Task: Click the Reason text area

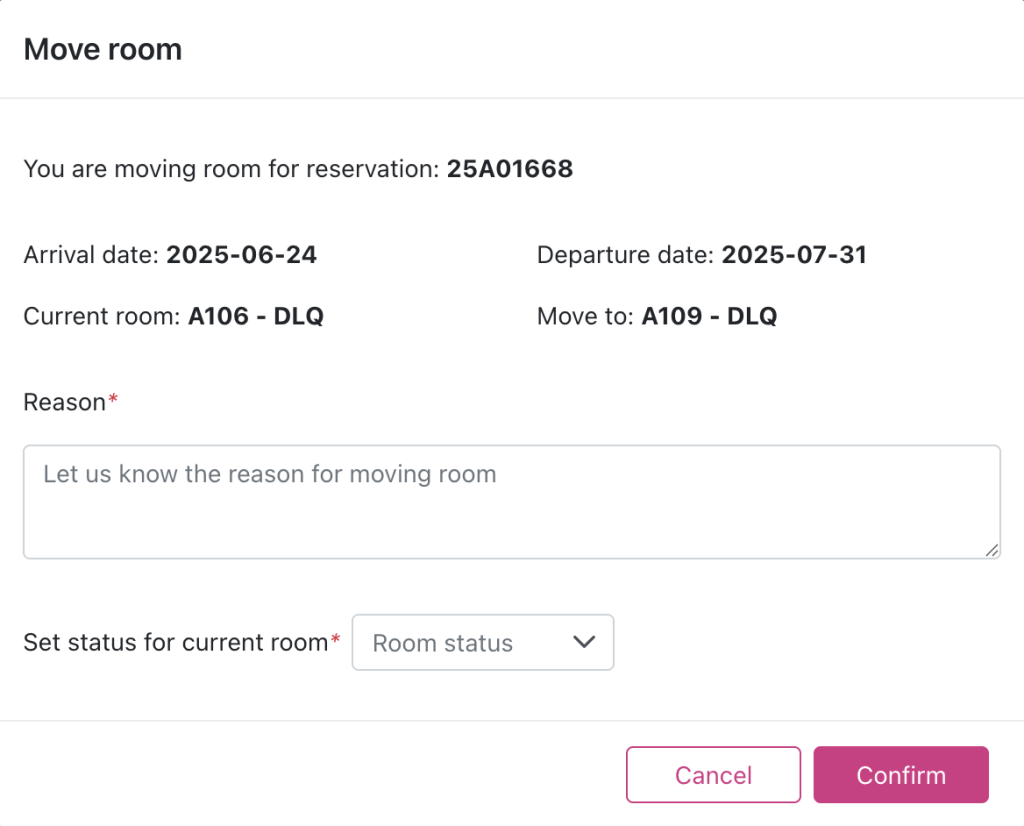Action: 511,501
